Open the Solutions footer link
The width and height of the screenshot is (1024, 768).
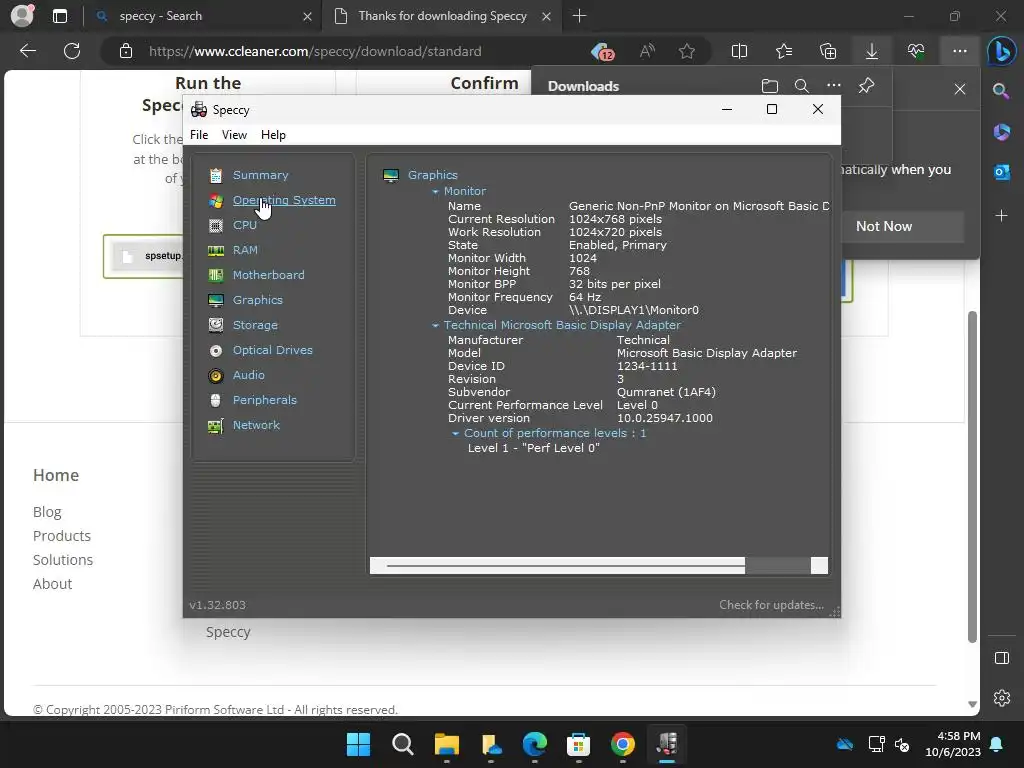(63, 560)
